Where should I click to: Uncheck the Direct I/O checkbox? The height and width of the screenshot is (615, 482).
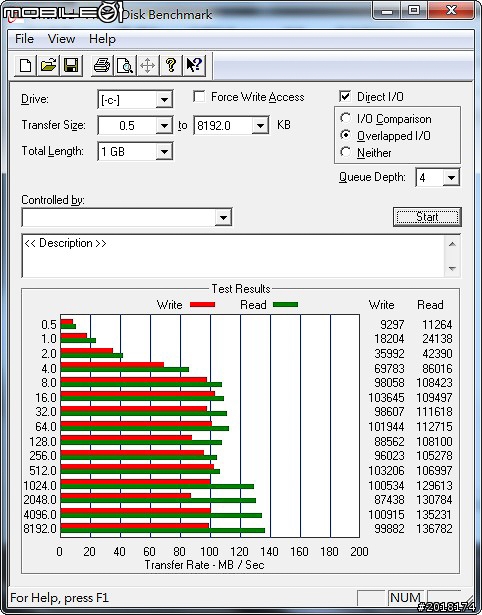click(345, 96)
